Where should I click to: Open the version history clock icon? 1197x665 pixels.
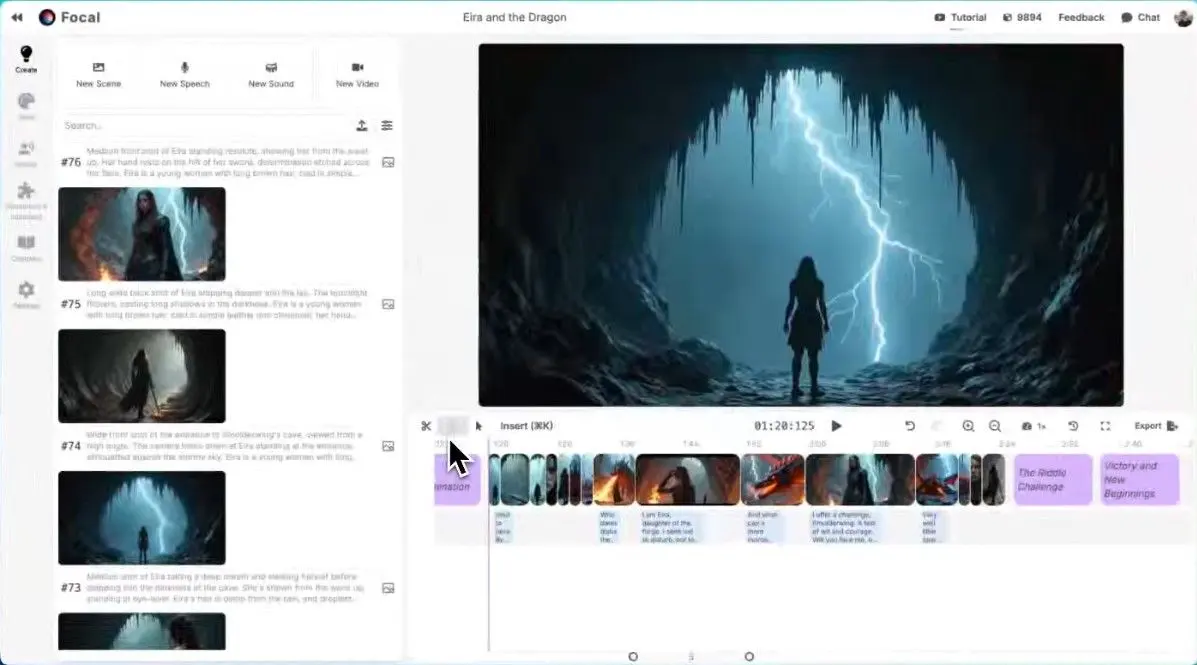tap(1073, 426)
